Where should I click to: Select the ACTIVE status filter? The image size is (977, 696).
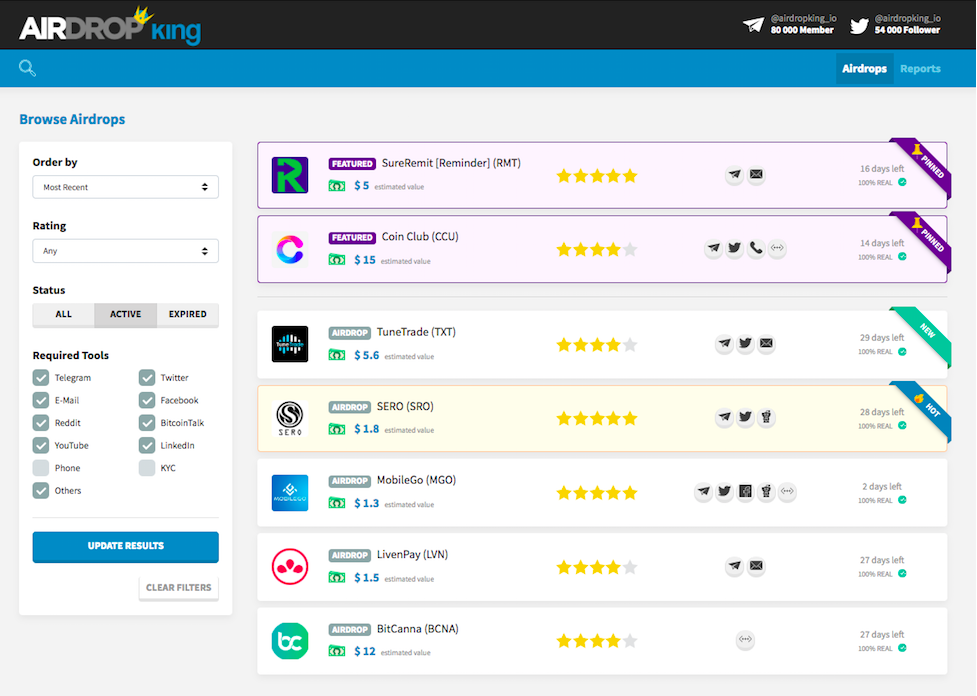[x=125, y=314]
